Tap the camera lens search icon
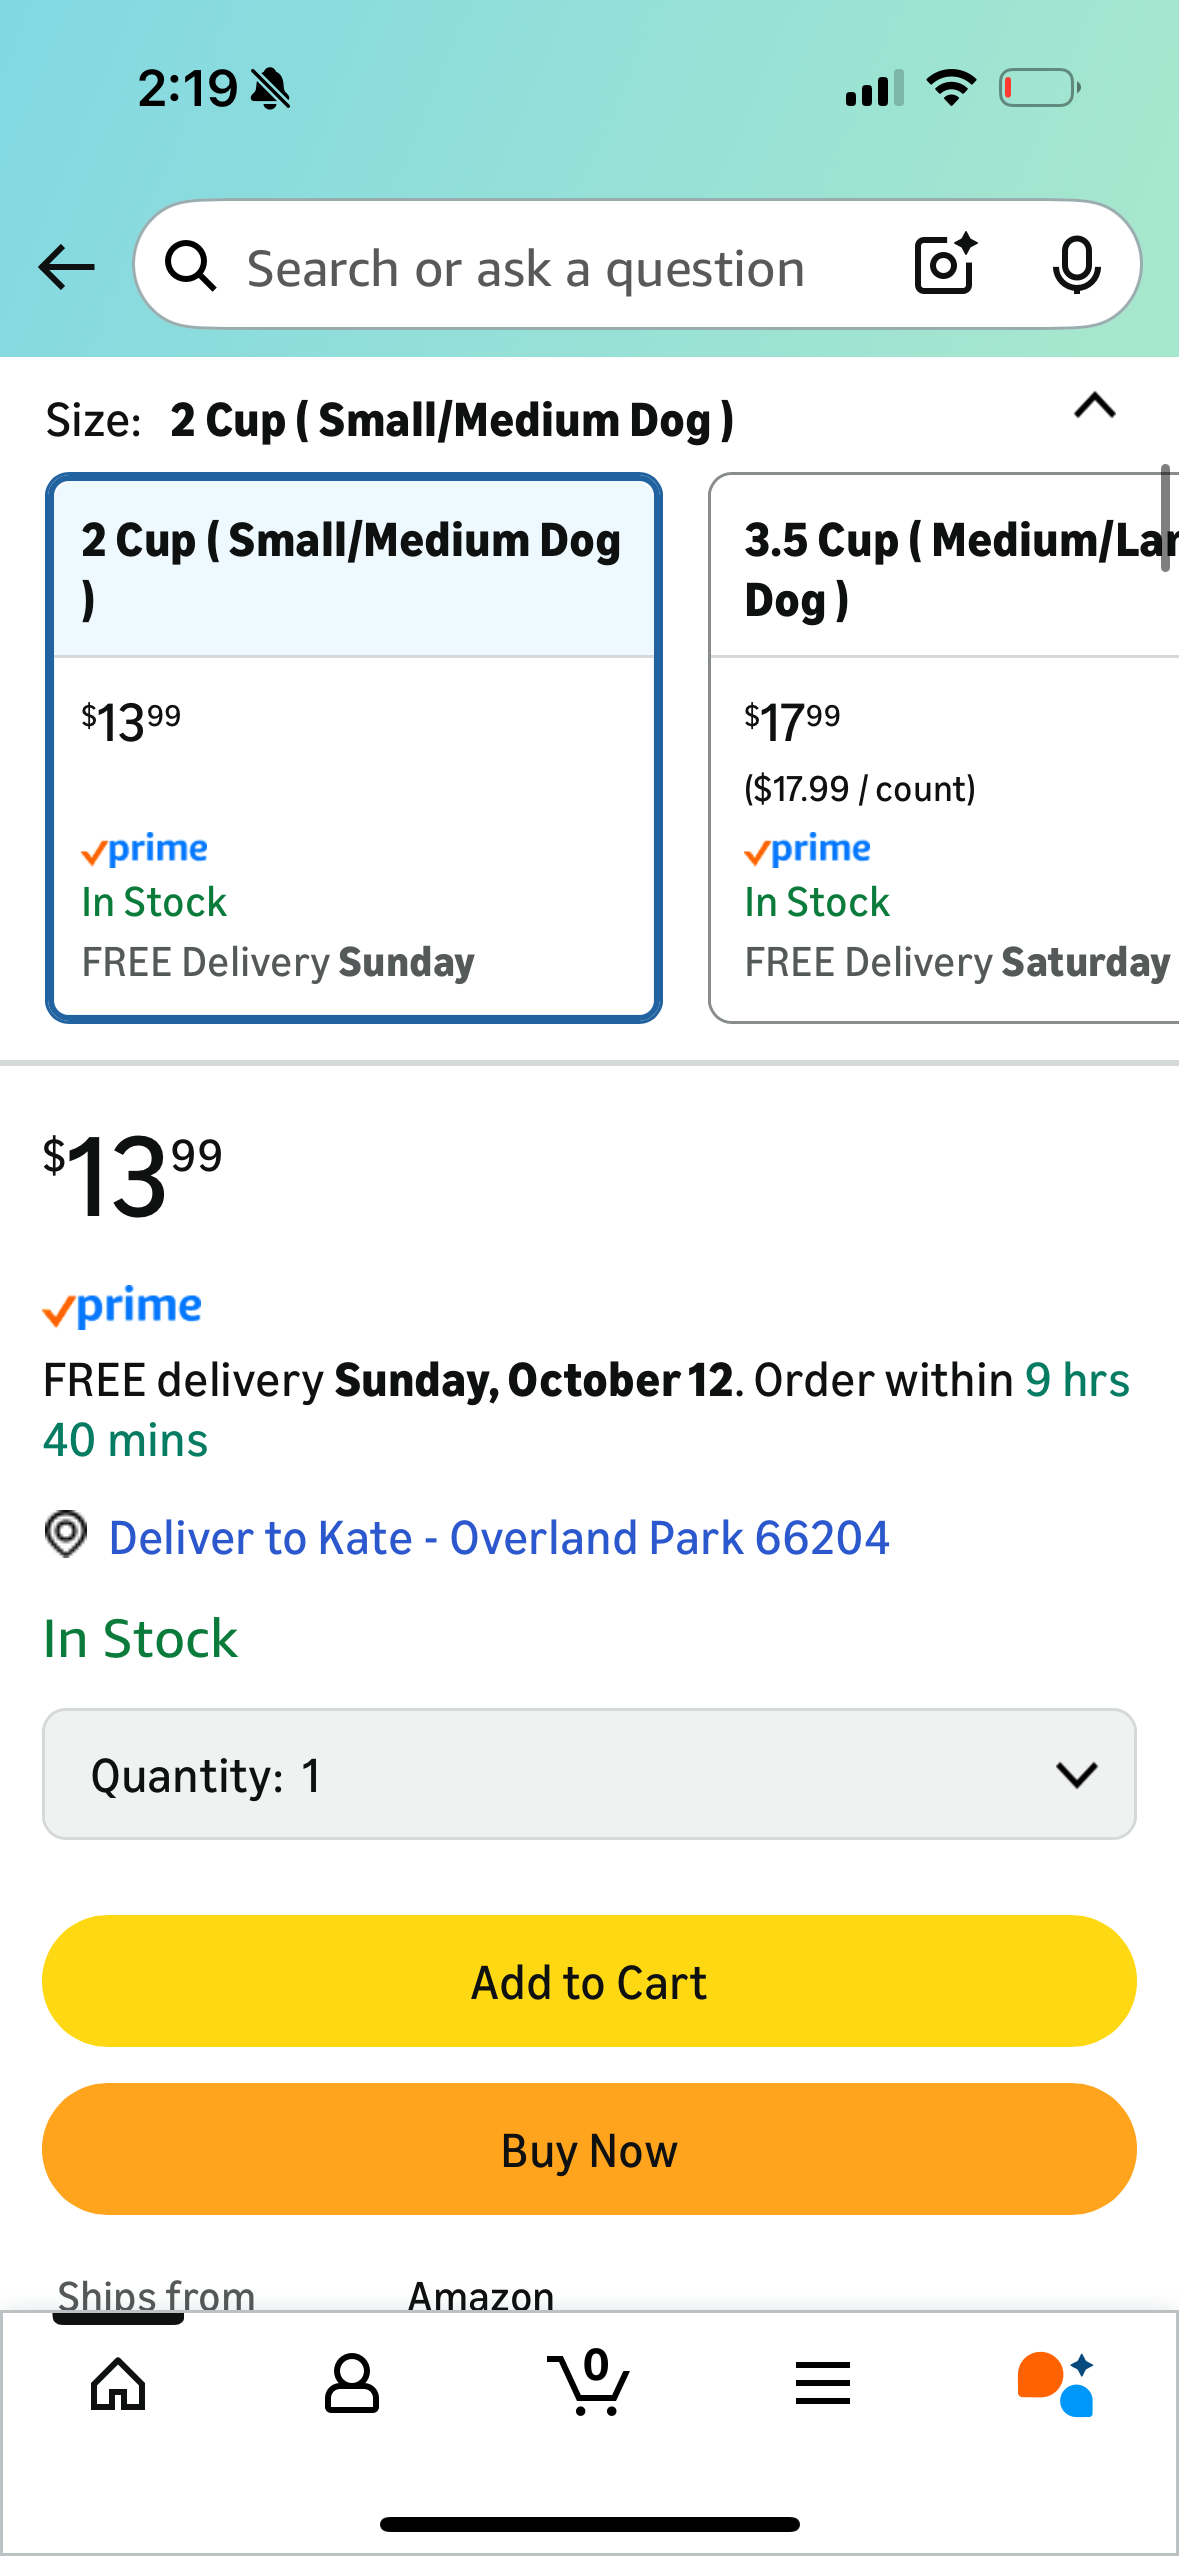This screenshot has width=1179, height=2556. pos(945,265)
